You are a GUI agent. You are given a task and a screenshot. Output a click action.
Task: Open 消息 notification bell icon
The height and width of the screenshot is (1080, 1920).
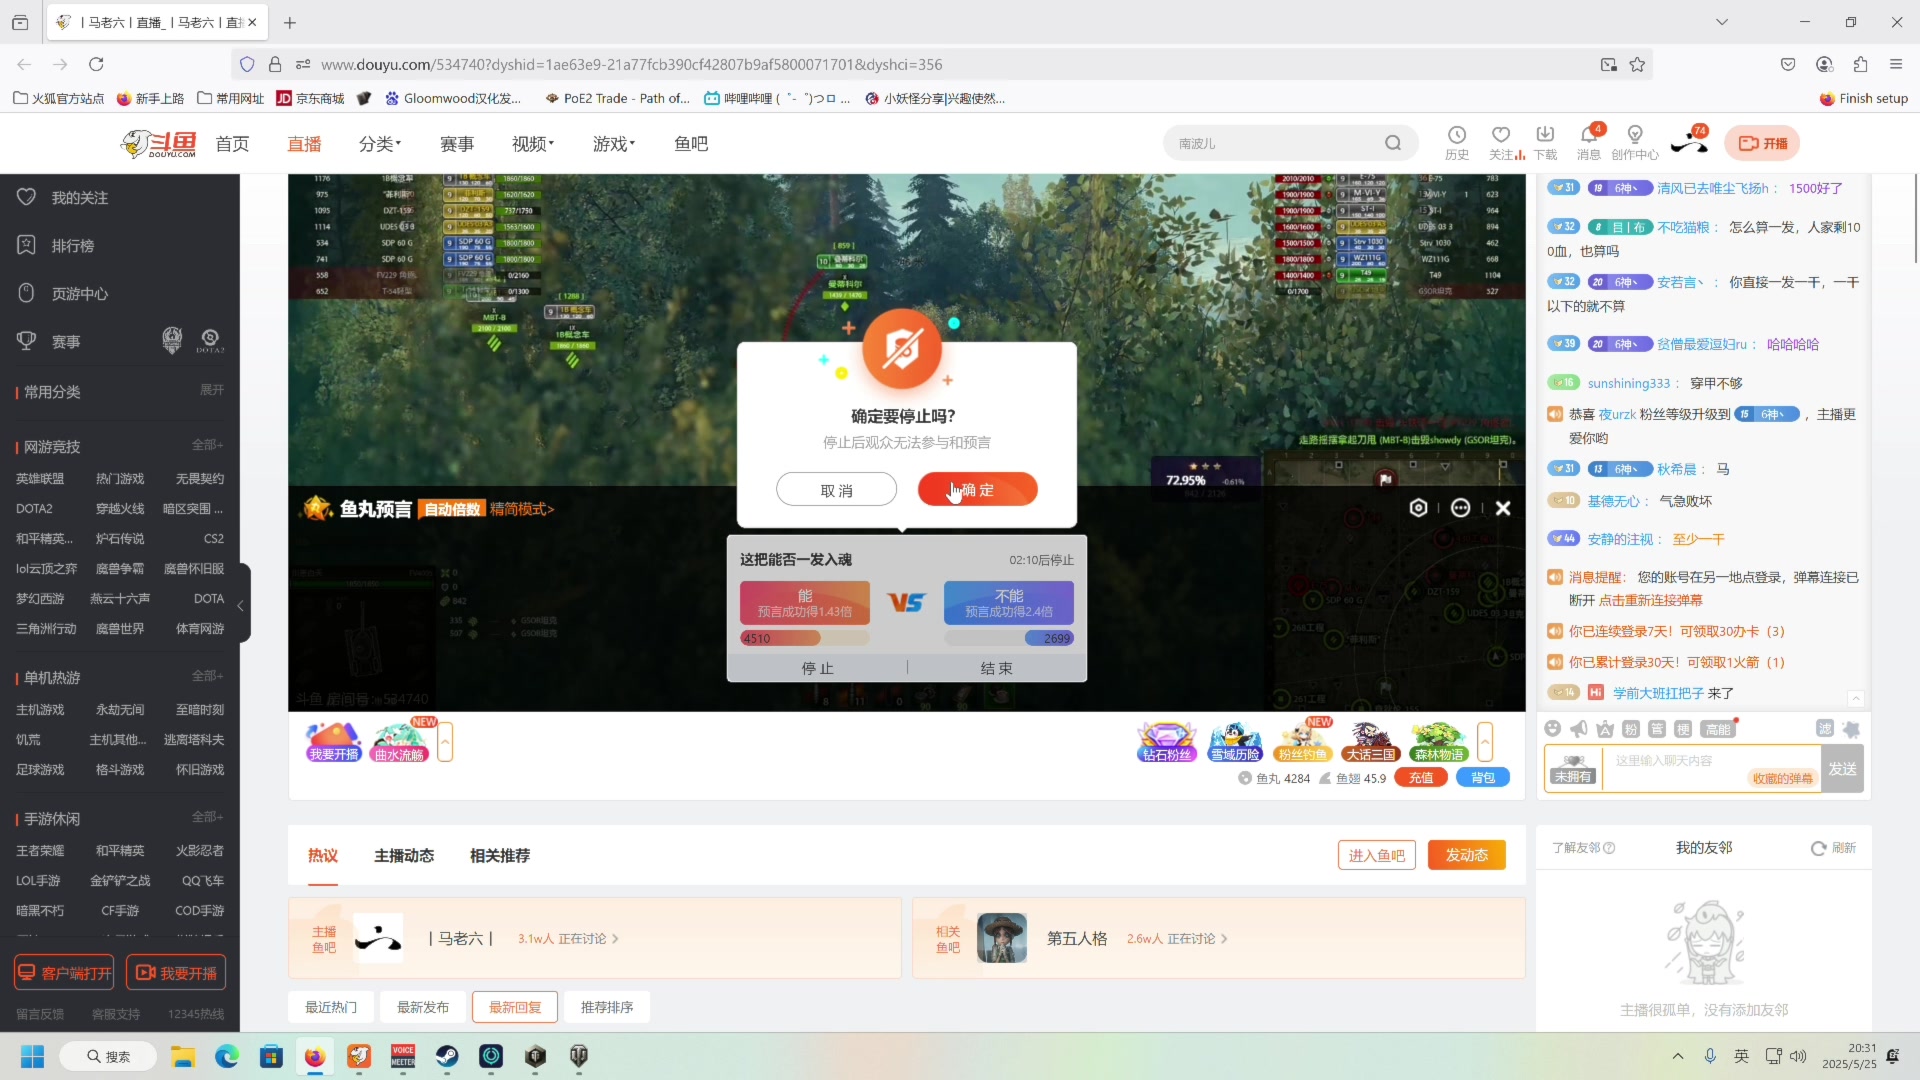(x=1589, y=143)
